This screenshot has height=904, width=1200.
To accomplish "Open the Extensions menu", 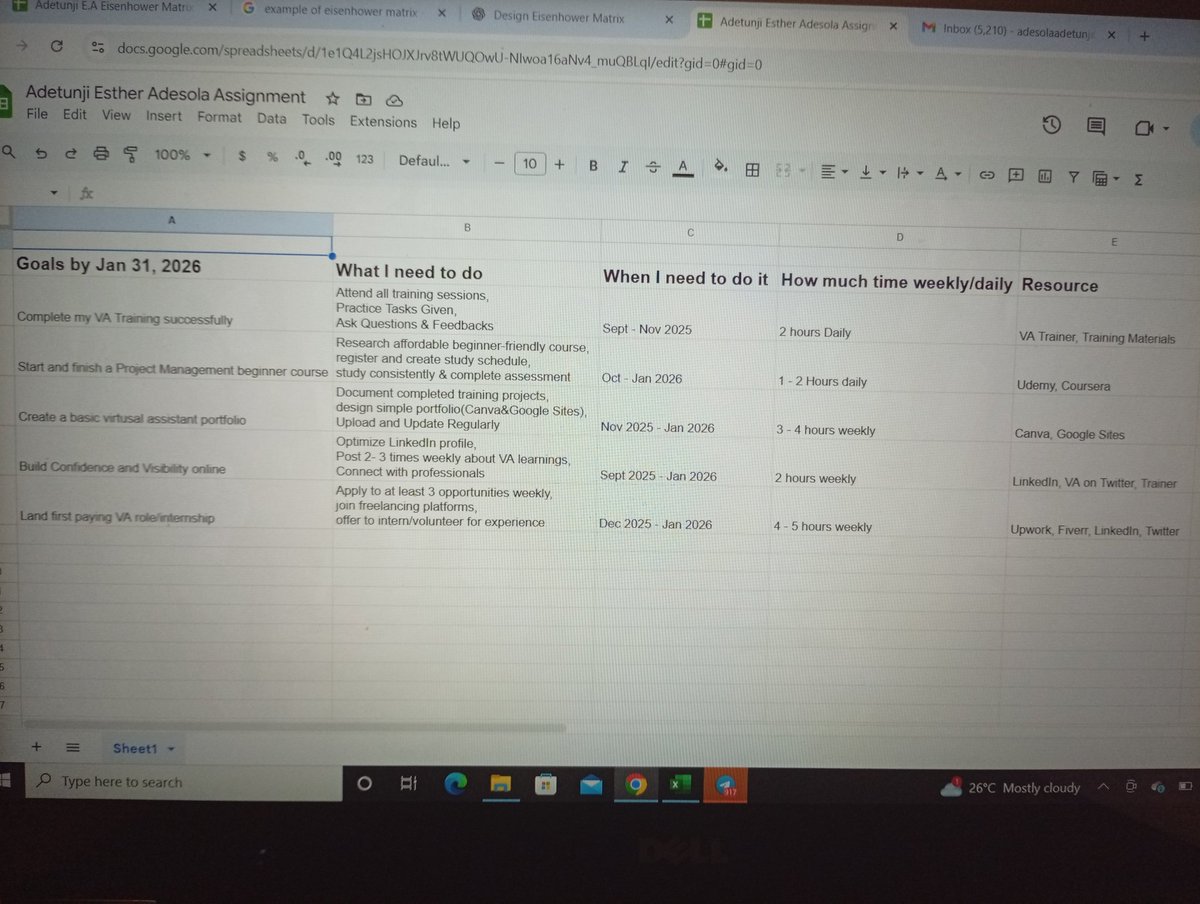I will (x=383, y=122).
